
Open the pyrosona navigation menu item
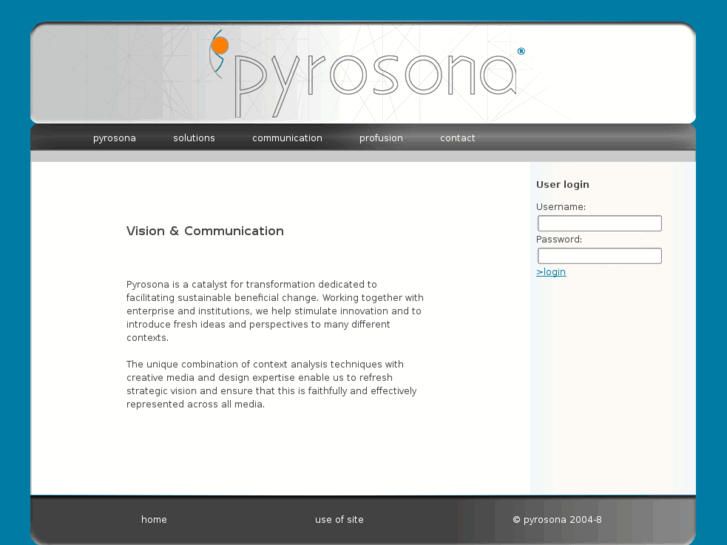pos(115,138)
